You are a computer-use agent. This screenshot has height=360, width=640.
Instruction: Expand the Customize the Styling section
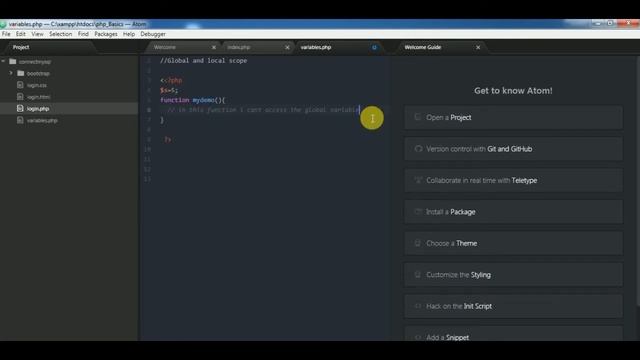[513, 275]
